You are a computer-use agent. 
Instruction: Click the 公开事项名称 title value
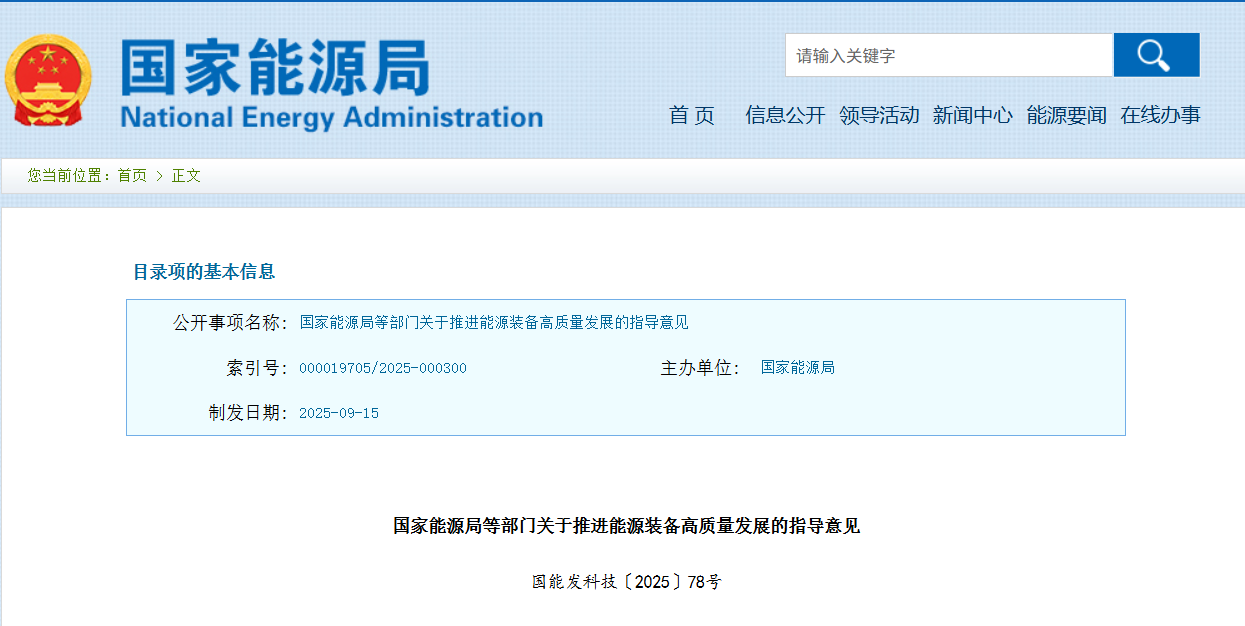click(494, 323)
